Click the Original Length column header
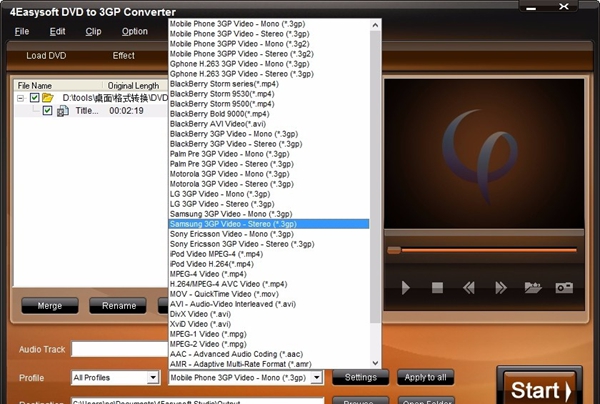 click(135, 85)
